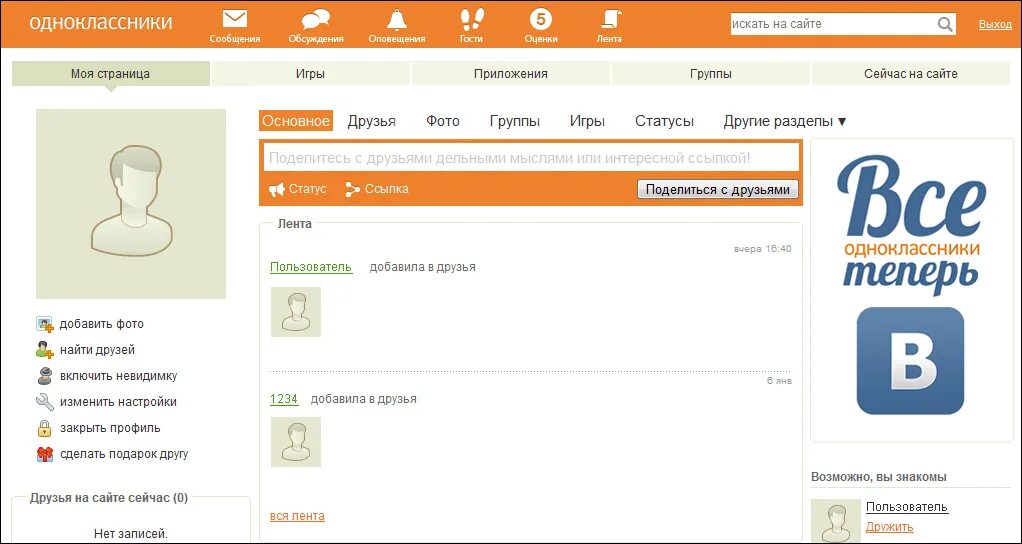The image size is (1022, 544).
Task: Open Гости footprints icon
Action: click(471, 20)
